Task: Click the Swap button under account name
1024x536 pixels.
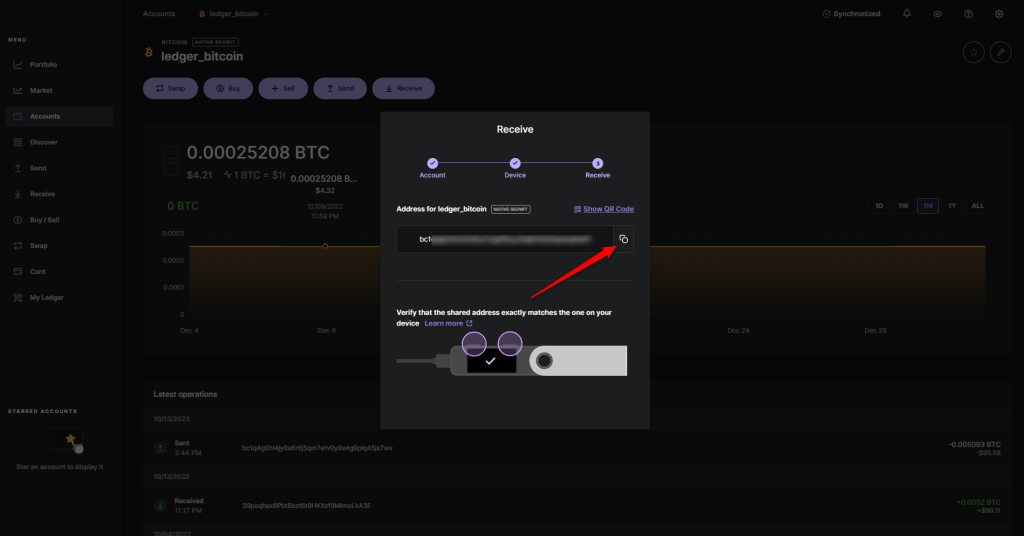Action: tap(170, 88)
